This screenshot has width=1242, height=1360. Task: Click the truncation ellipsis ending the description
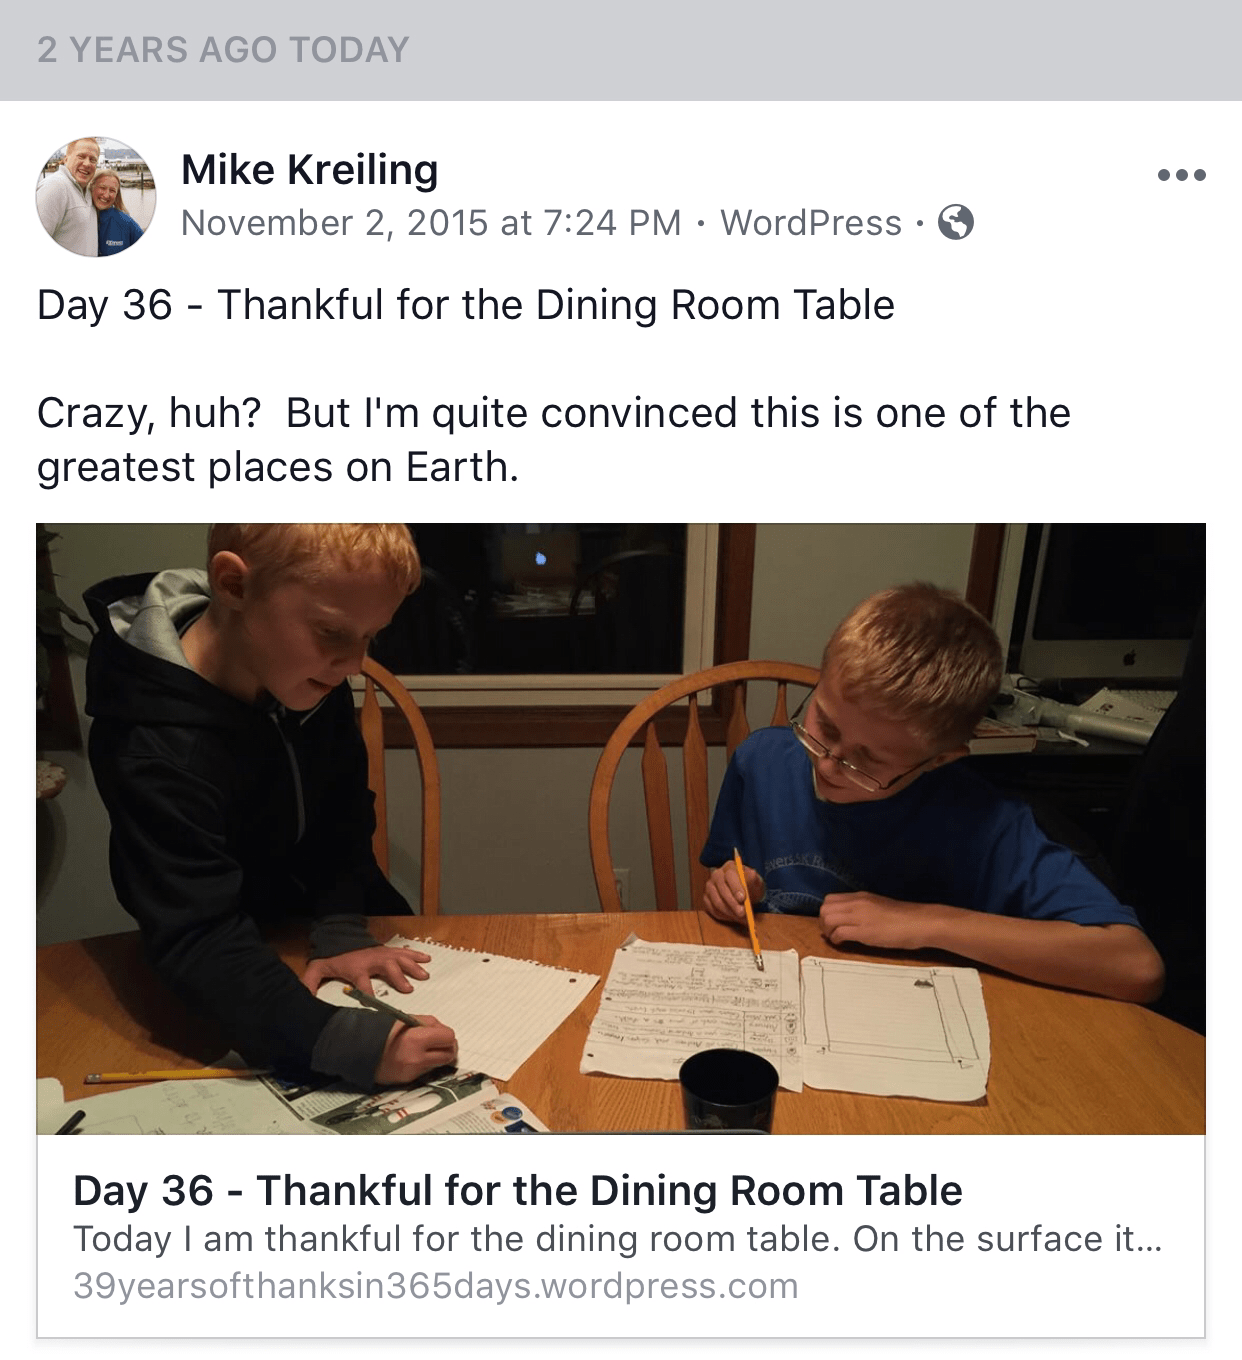[1150, 1239]
